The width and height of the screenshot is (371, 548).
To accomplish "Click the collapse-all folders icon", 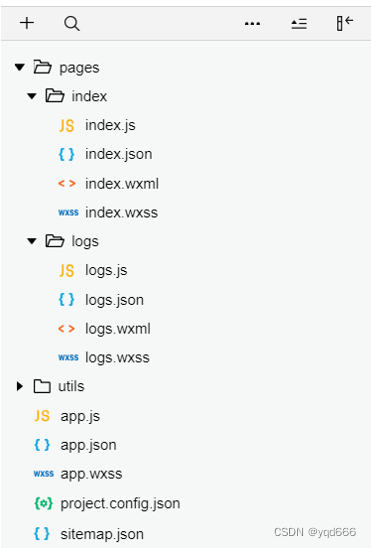I will (x=299, y=24).
